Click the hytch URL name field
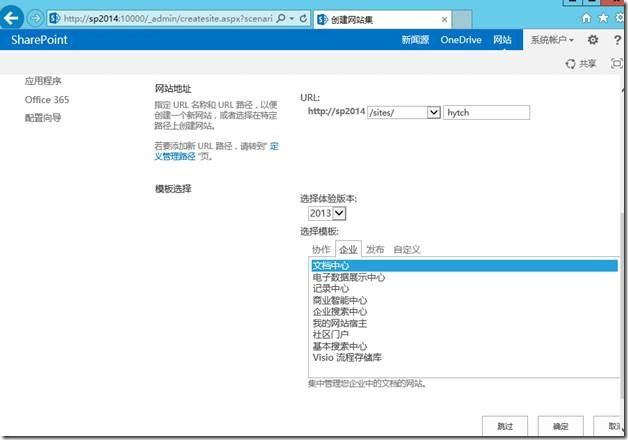This screenshot has width=628, height=440. pos(486,113)
